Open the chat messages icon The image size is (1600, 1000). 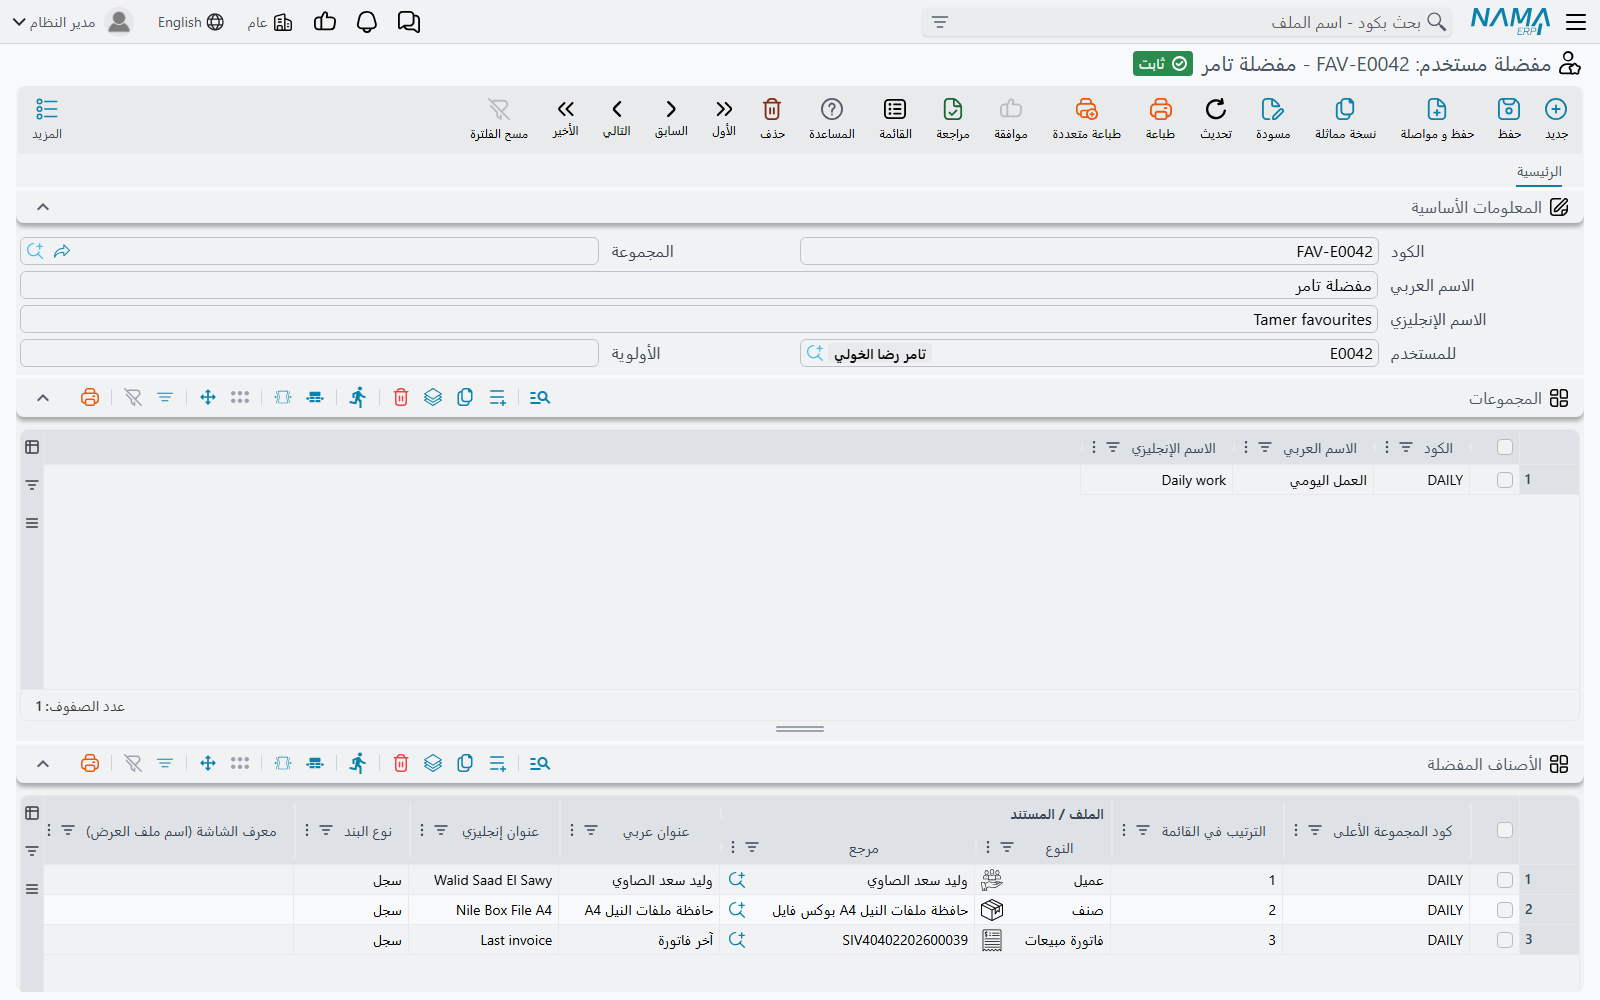(409, 22)
